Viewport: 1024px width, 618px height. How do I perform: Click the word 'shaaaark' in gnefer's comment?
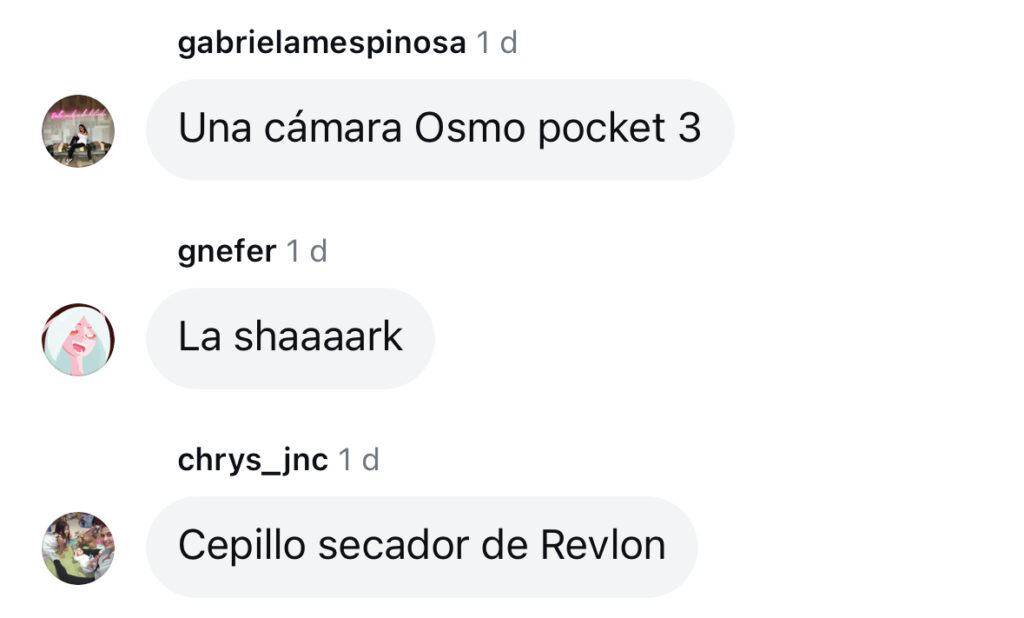[318, 336]
